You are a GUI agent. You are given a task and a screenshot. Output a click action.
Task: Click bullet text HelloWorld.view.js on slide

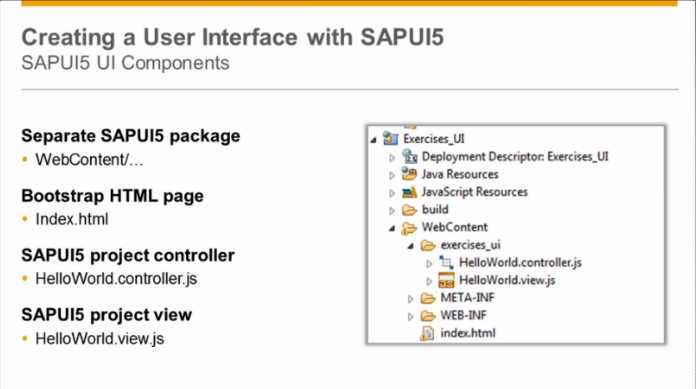100,339
